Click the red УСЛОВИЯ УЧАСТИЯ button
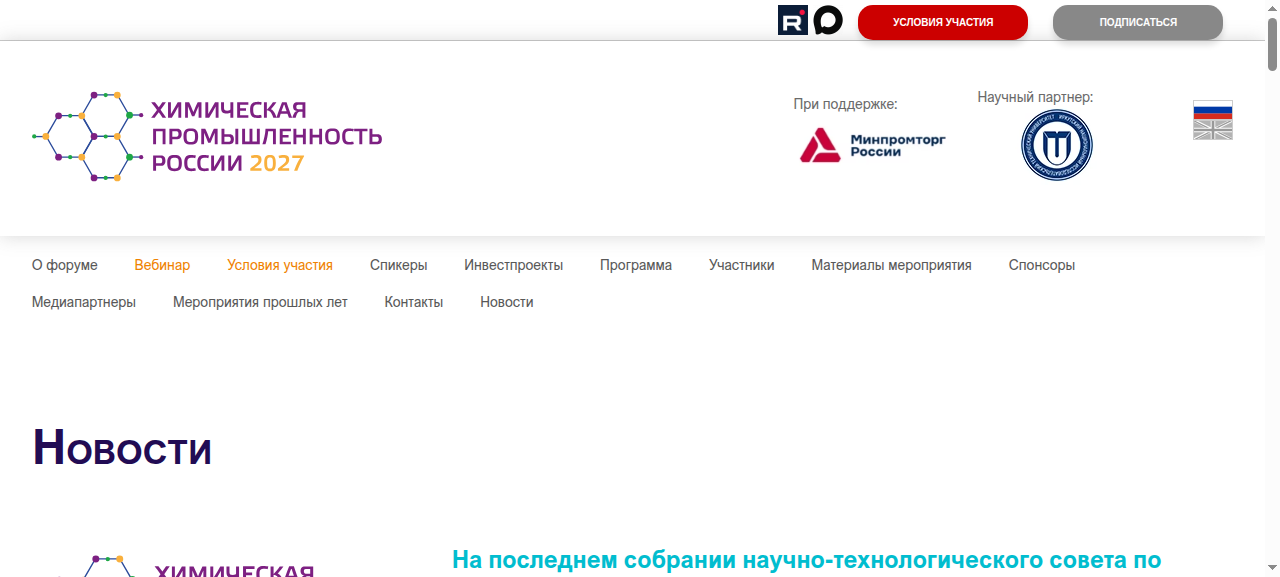 pos(943,22)
